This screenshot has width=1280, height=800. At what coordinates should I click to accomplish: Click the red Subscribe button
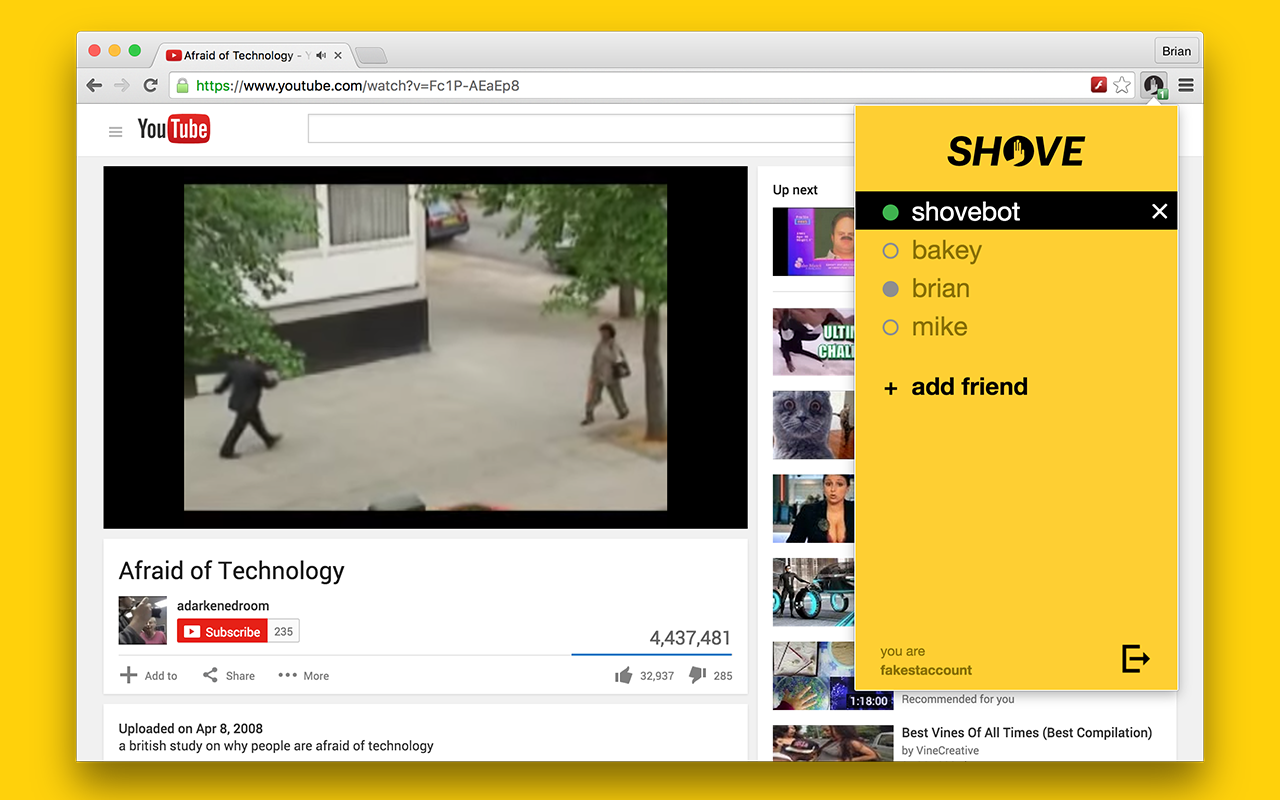(223, 631)
